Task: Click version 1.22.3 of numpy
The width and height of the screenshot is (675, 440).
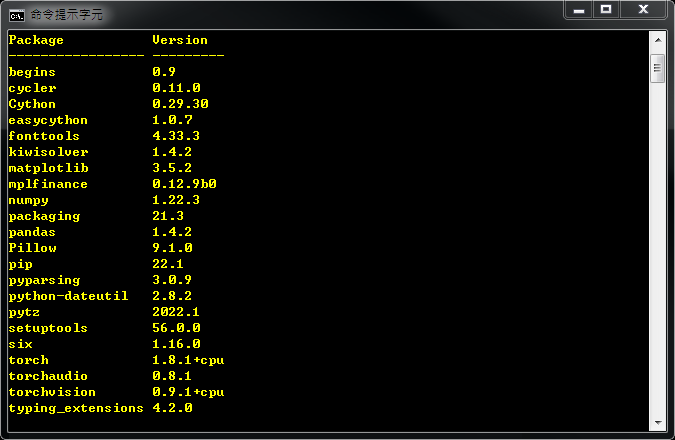Action: click(176, 200)
